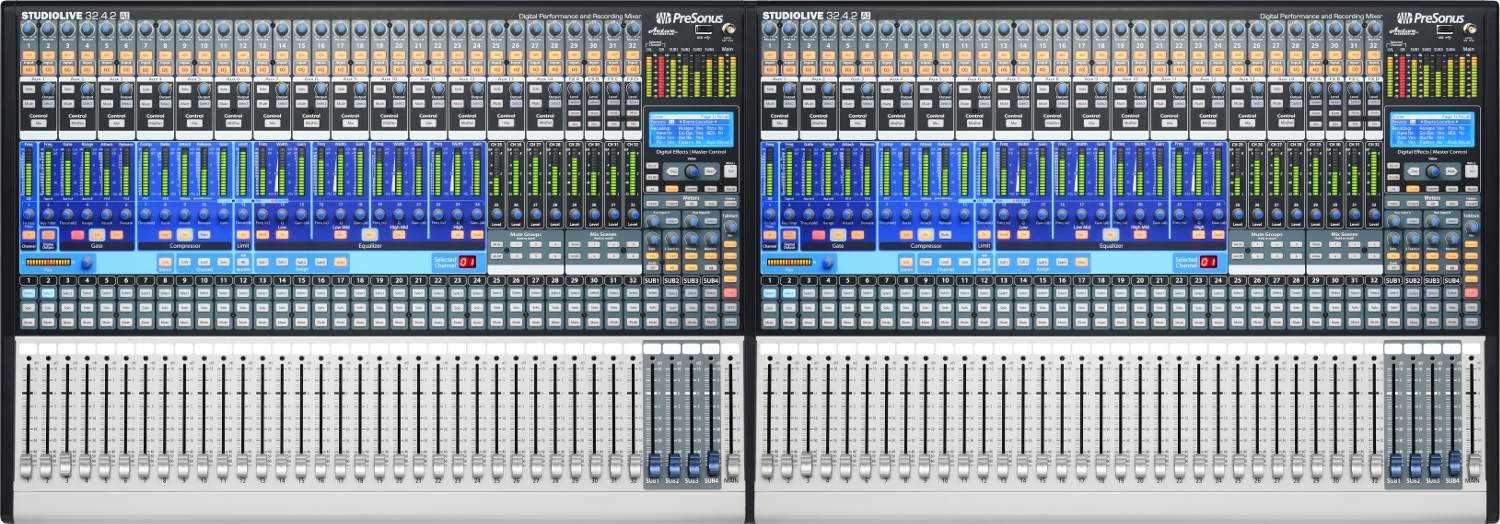
Task: Turn Master Control Value knob, left mixer
Action: tap(692, 171)
